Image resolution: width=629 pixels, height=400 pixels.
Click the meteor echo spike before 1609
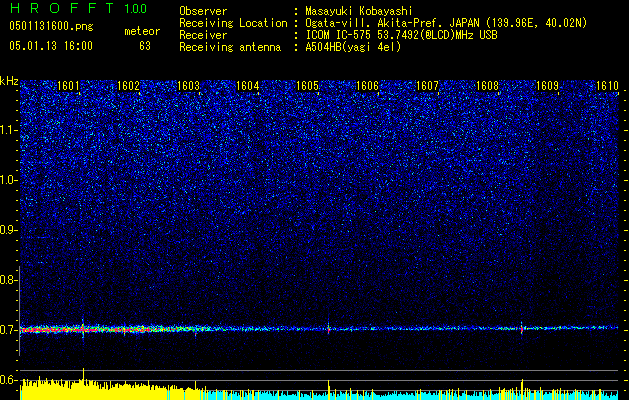(522, 328)
